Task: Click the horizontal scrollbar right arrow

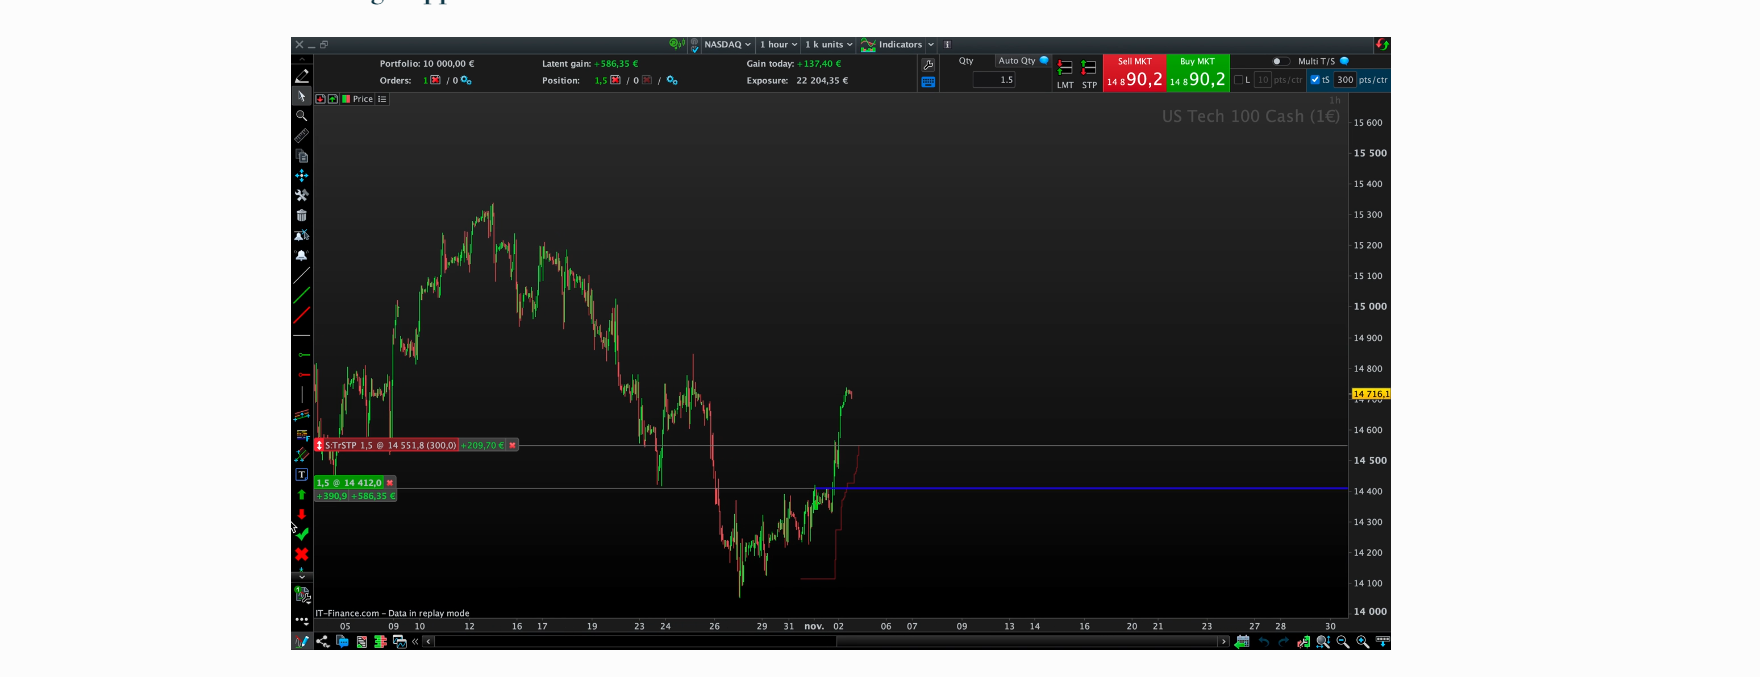Action: click(x=1223, y=642)
